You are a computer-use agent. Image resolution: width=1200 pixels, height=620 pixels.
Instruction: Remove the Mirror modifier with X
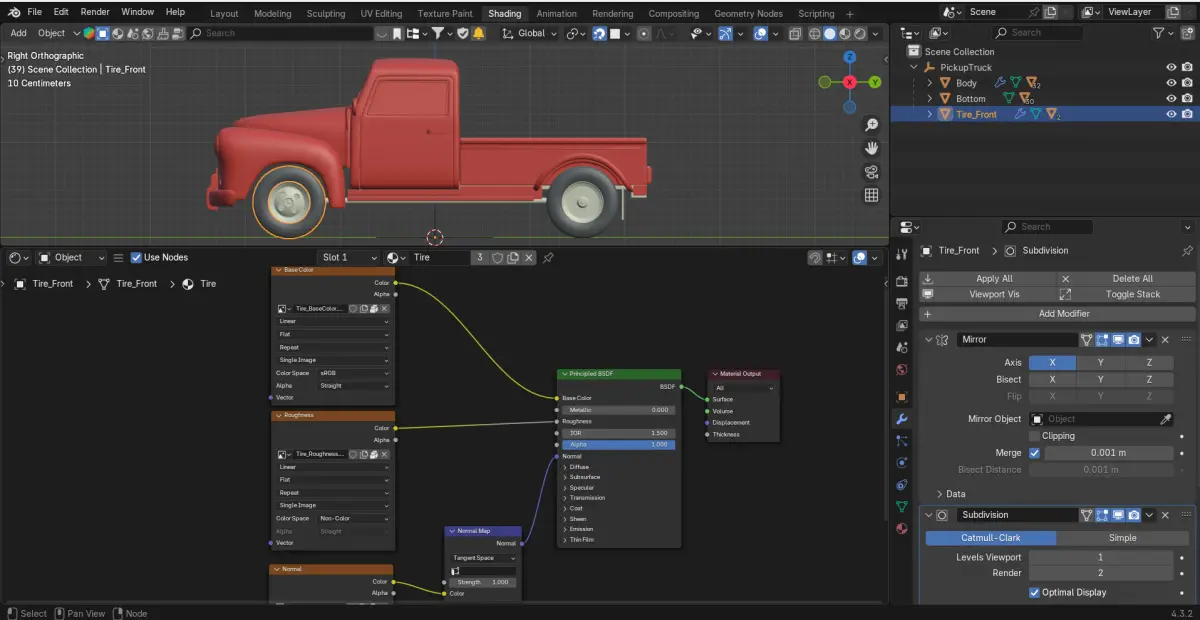pyautogui.click(x=1165, y=340)
